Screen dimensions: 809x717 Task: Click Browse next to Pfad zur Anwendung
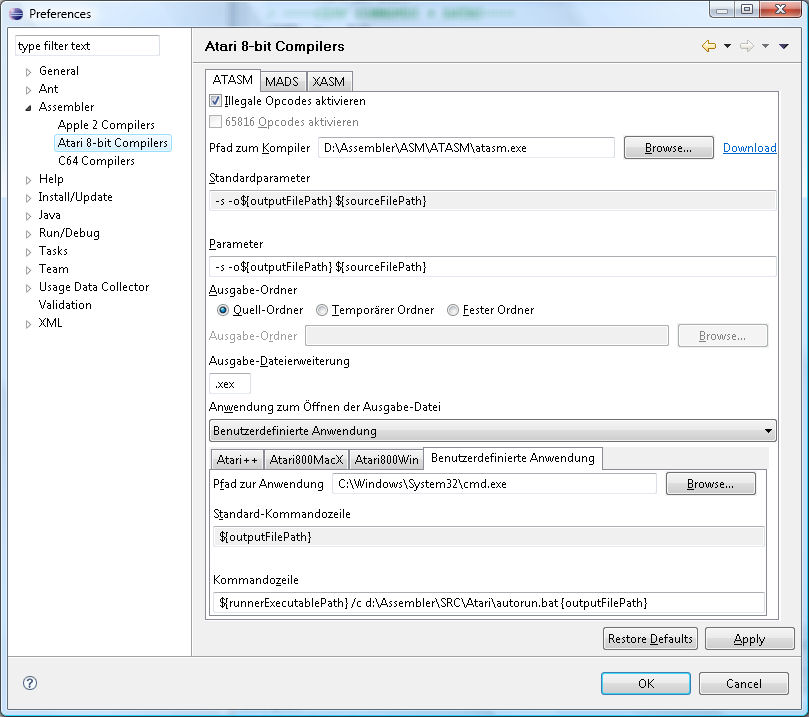coord(710,484)
